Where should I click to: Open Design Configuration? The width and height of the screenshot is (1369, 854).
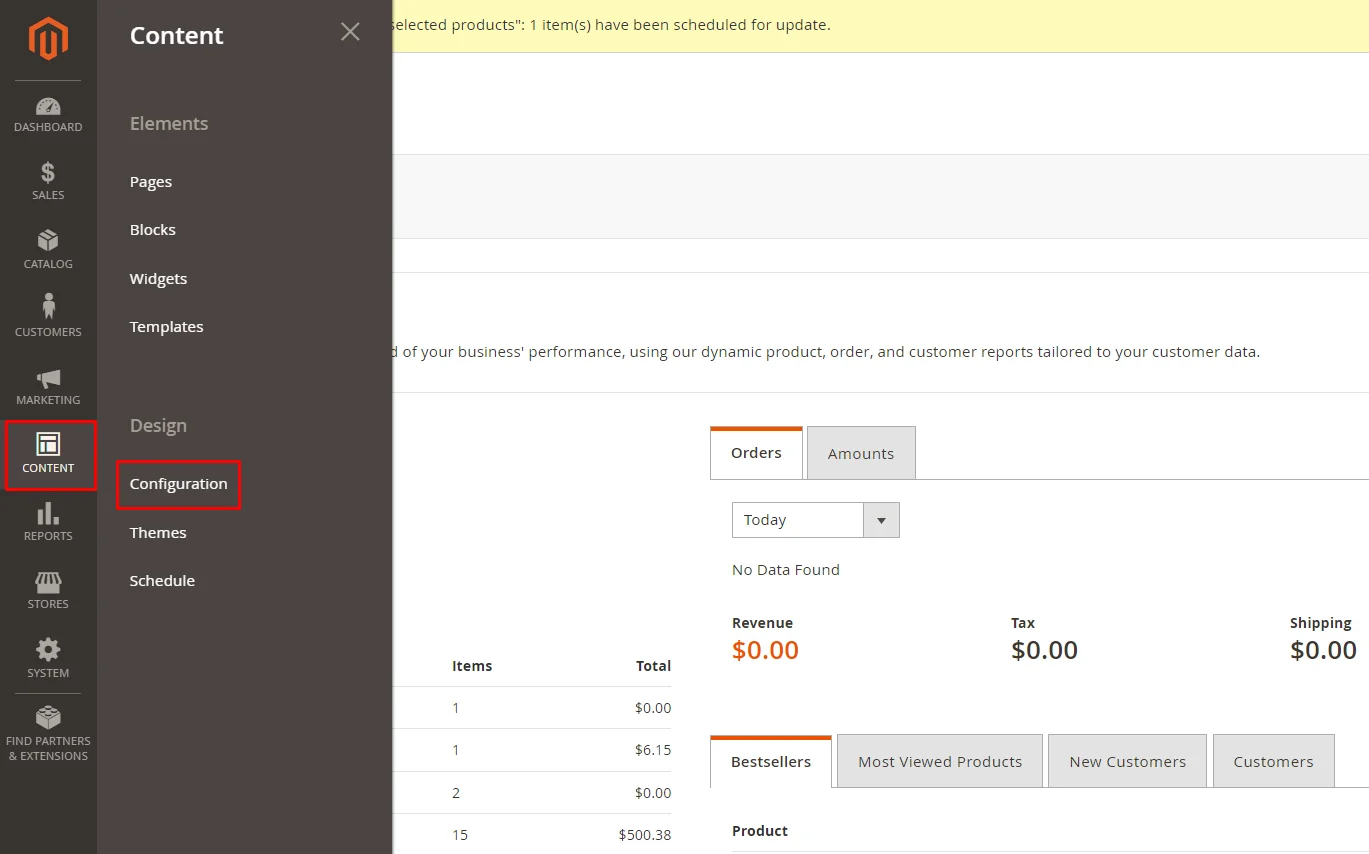click(178, 484)
